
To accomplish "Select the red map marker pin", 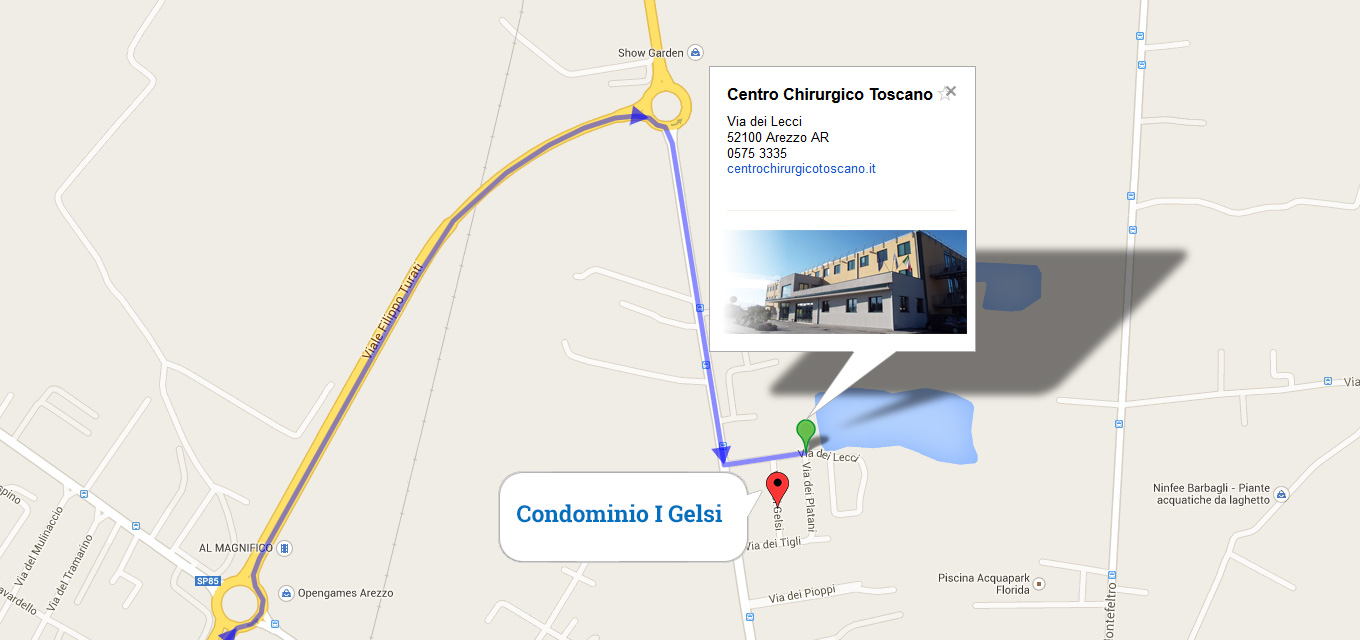I will [777, 489].
